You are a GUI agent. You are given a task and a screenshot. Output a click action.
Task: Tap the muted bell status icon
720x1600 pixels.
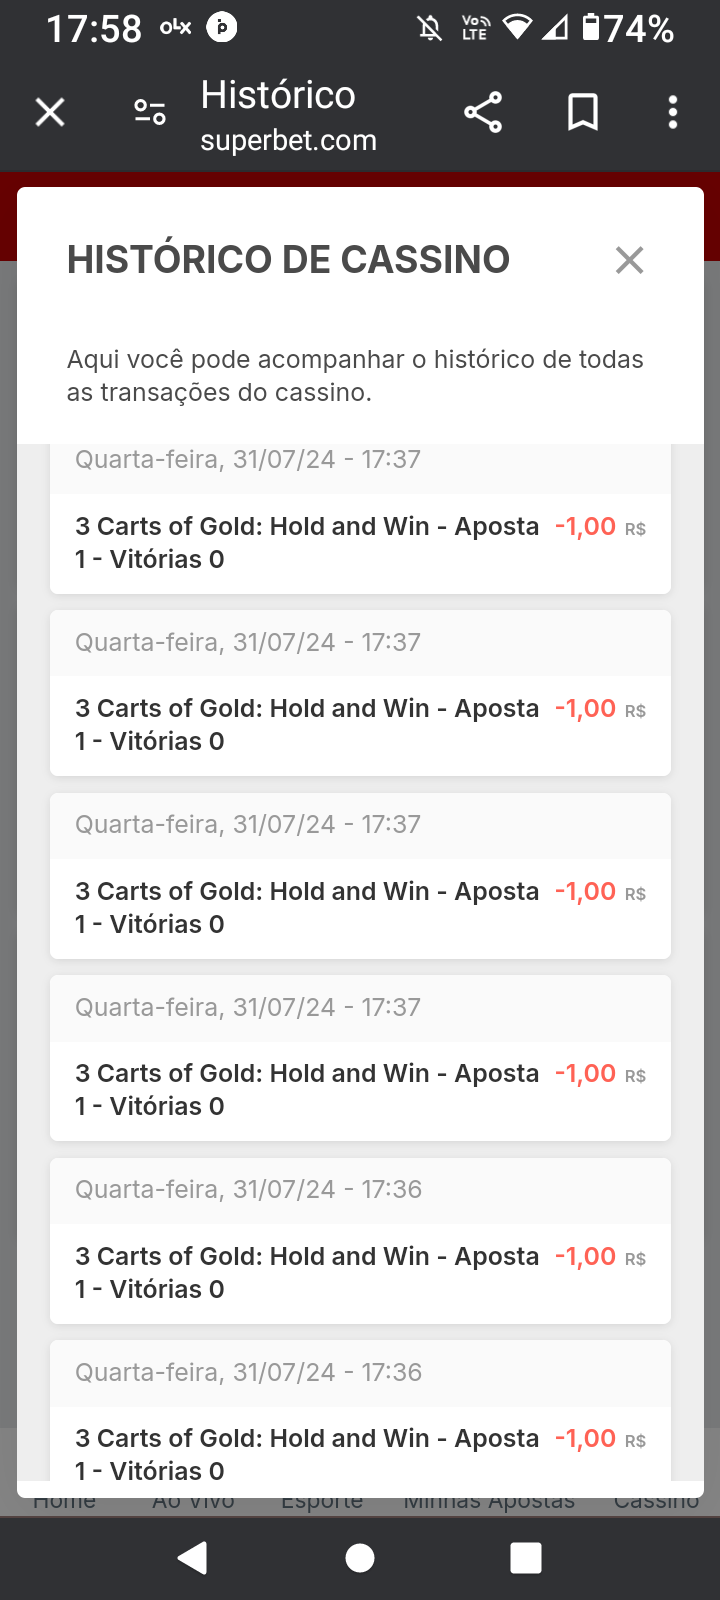coord(430,28)
